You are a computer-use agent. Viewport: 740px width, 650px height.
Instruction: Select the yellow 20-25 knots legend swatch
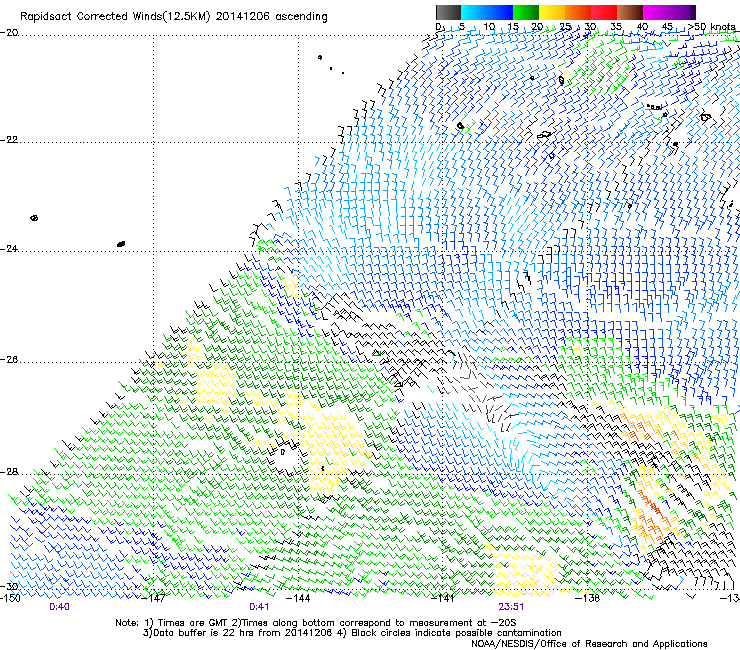(x=552, y=12)
